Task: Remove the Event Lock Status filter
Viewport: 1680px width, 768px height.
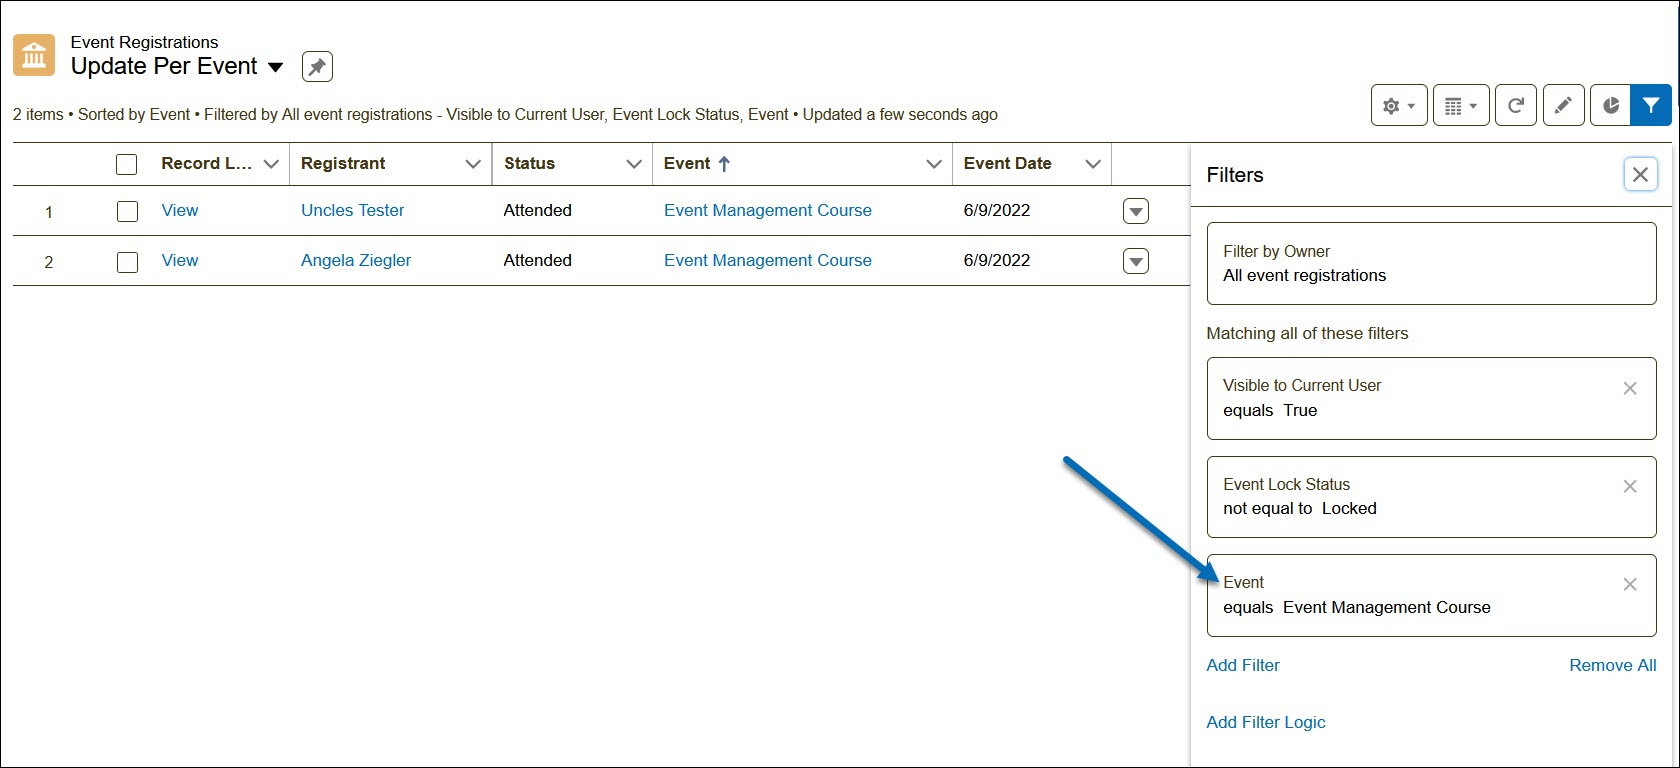Action: coord(1629,487)
